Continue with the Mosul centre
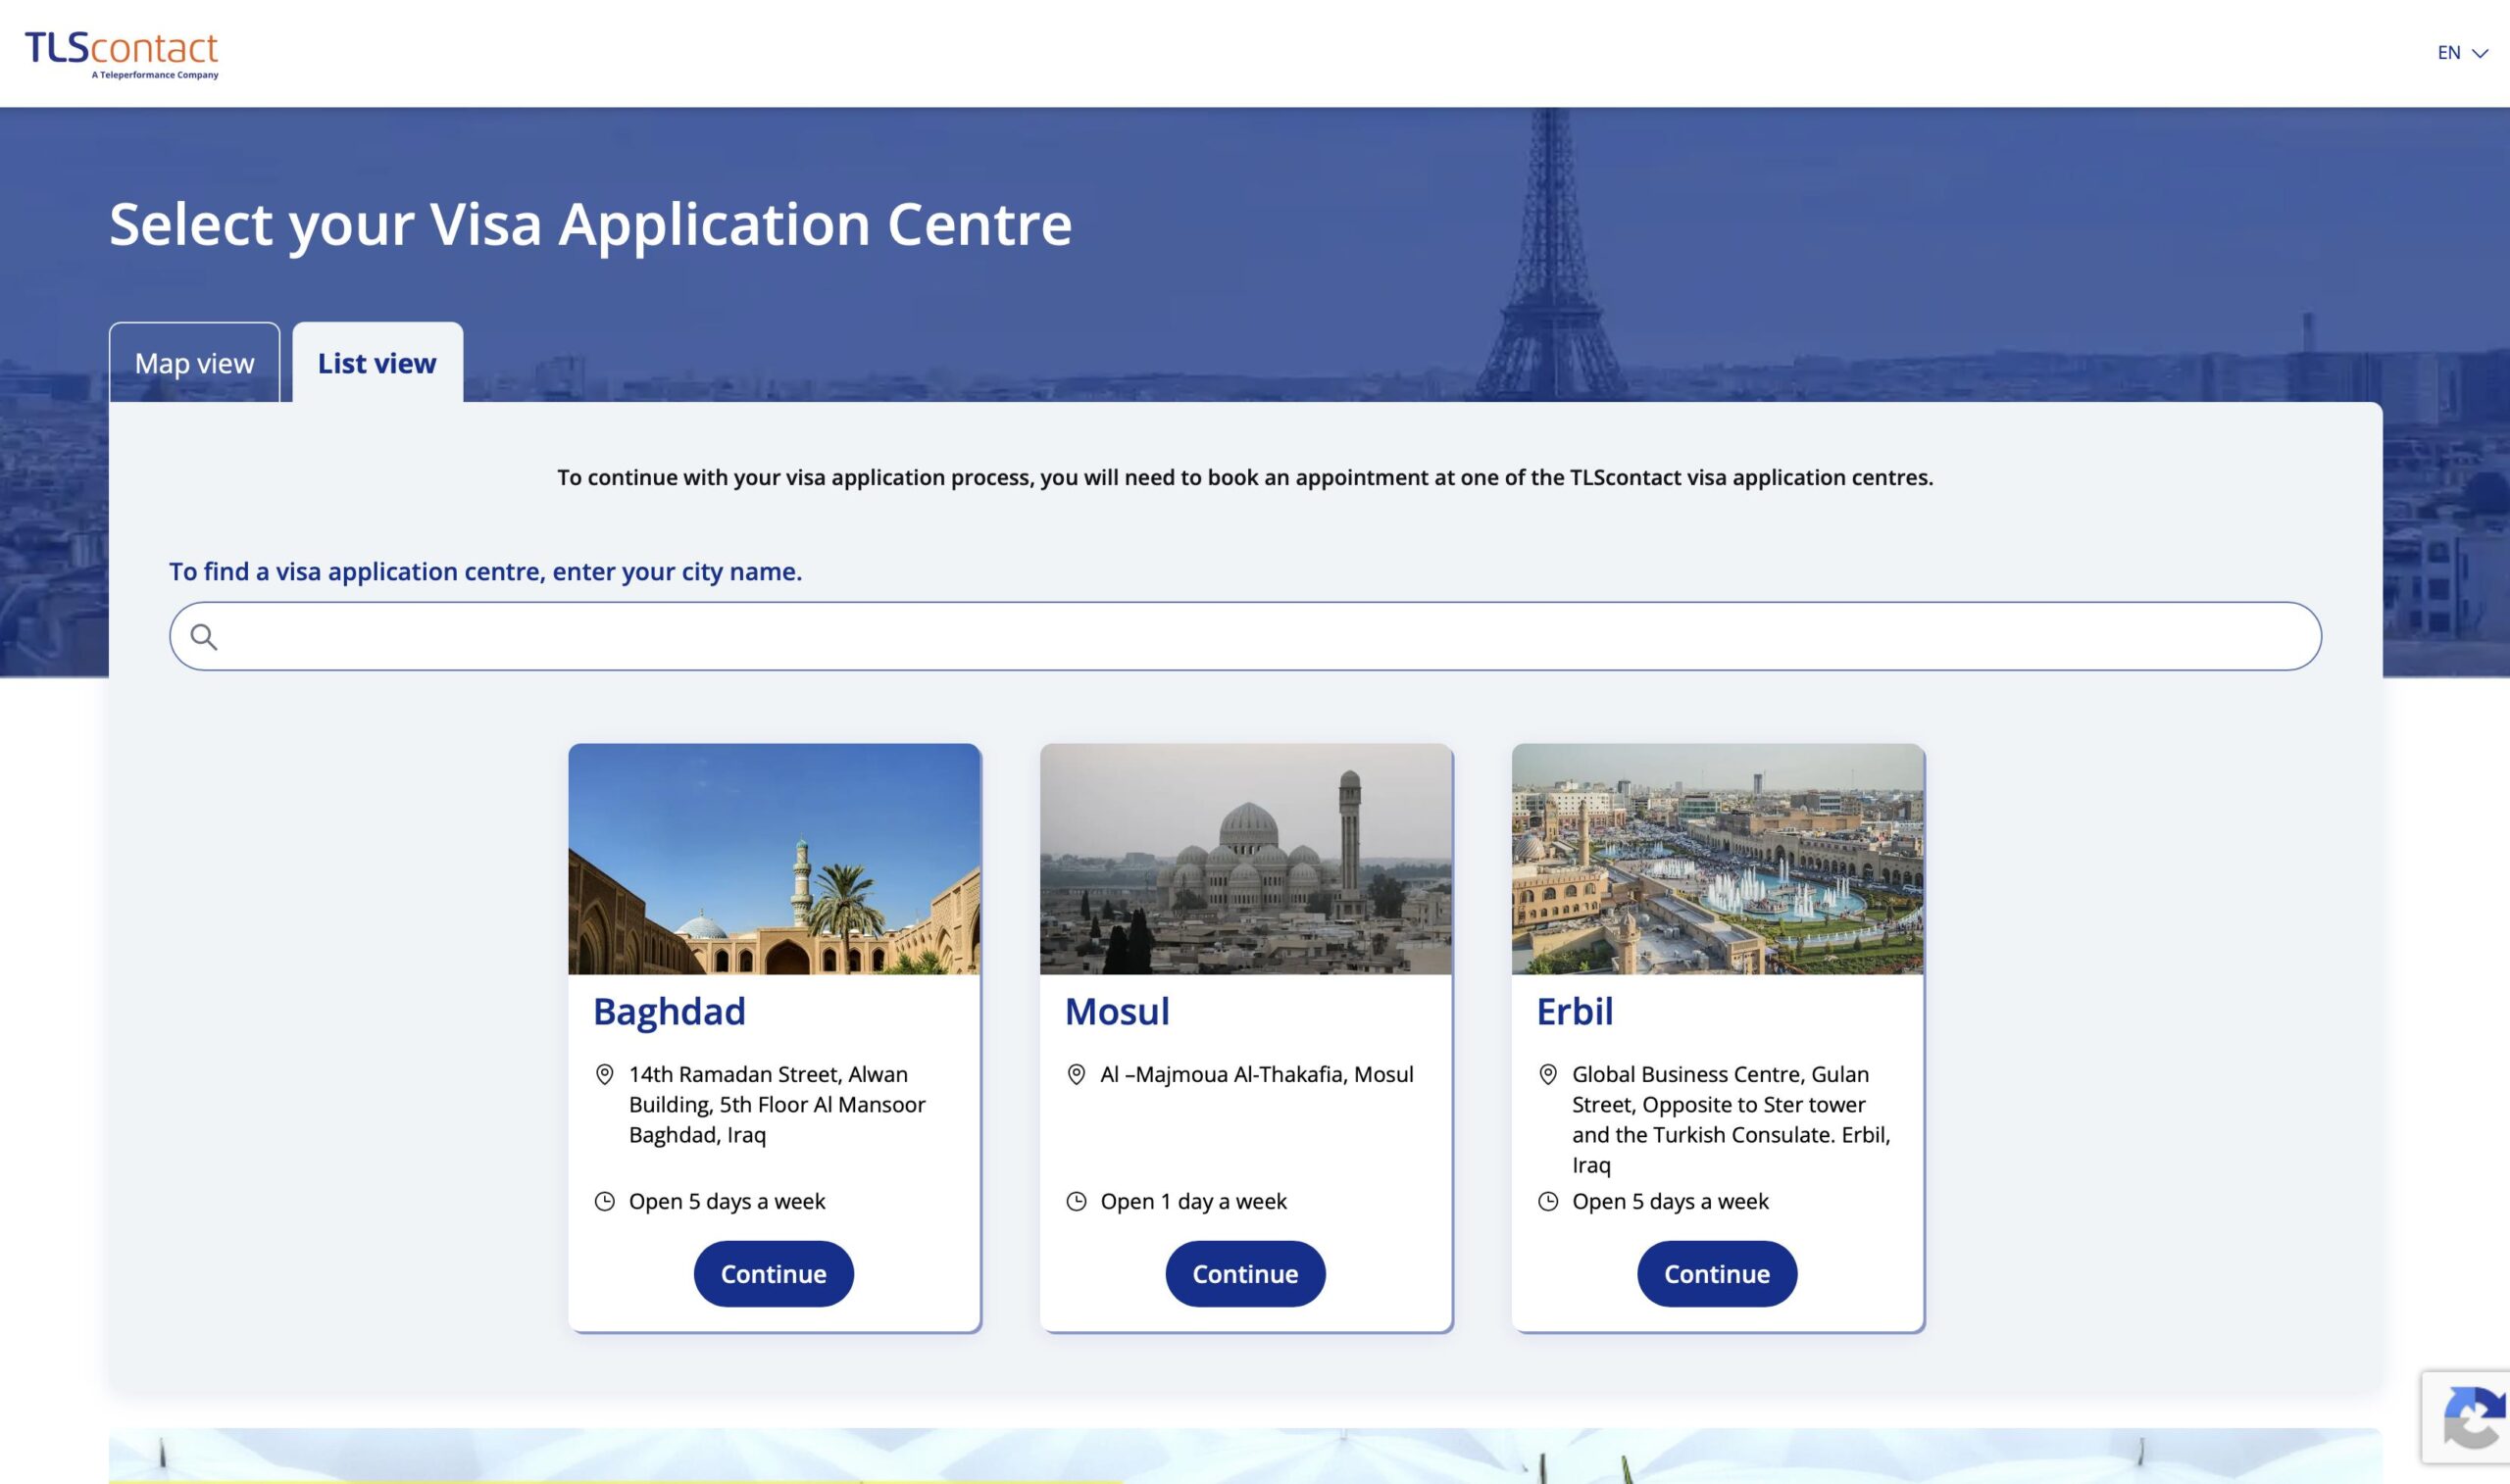Image resolution: width=2510 pixels, height=1484 pixels. point(1245,1274)
